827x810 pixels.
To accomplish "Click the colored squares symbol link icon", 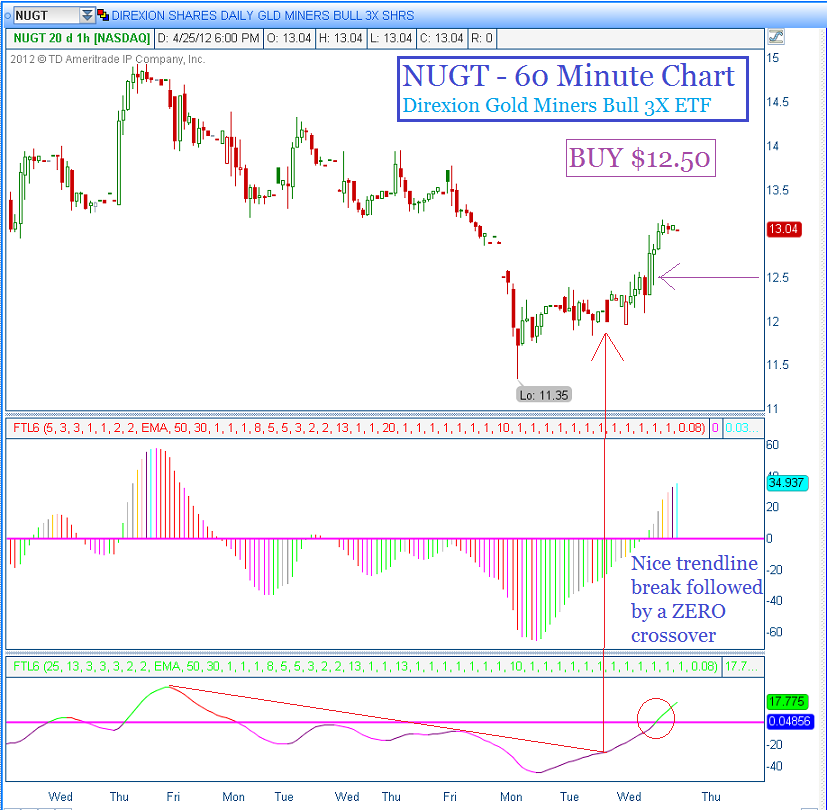I will pos(103,15).
